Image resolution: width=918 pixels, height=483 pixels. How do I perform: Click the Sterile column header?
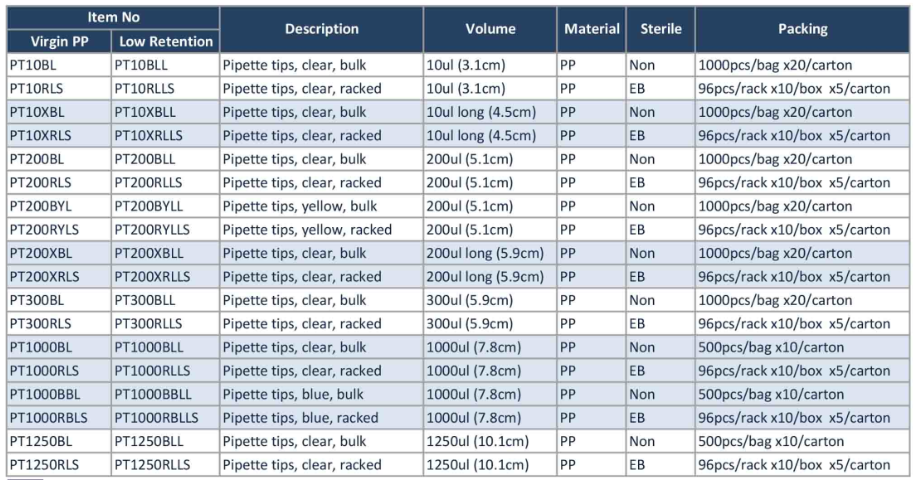(660, 30)
